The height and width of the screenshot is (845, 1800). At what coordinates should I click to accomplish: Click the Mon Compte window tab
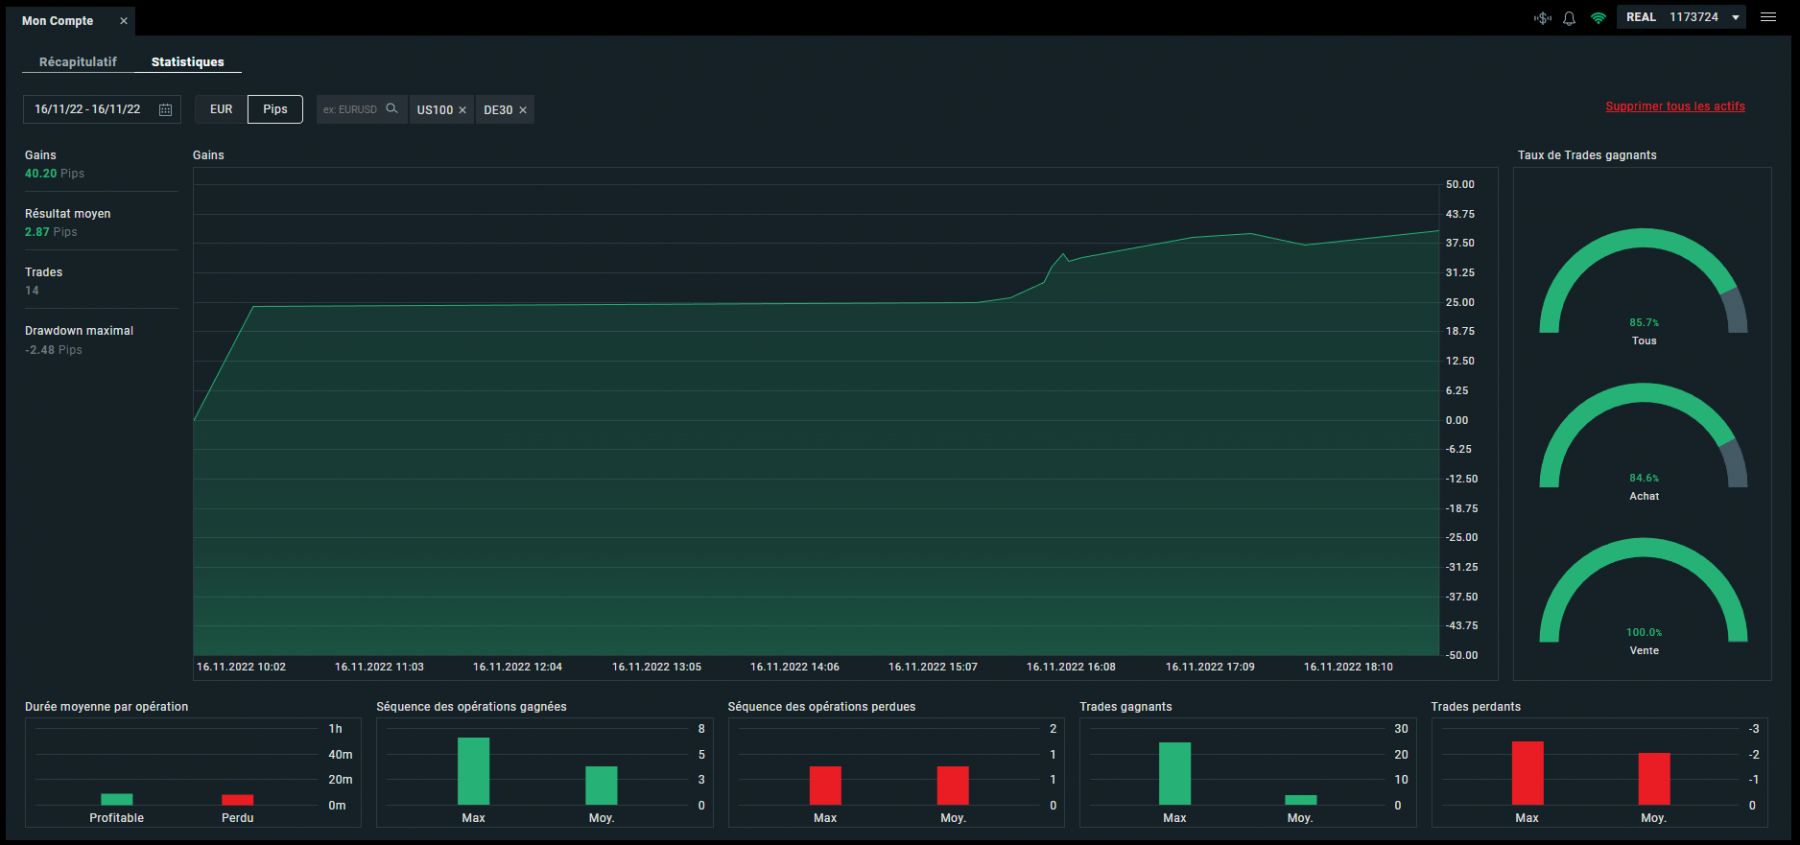click(58, 21)
